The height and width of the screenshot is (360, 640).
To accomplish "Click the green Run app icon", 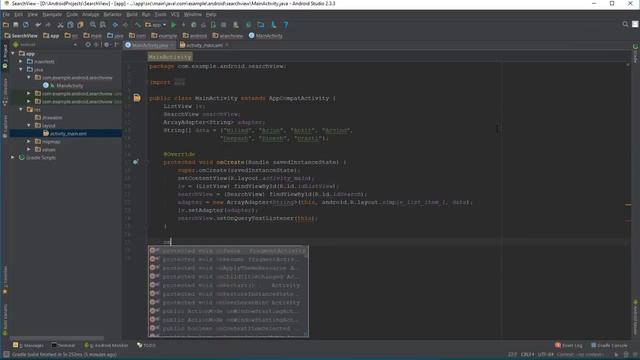I will (173, 25).
